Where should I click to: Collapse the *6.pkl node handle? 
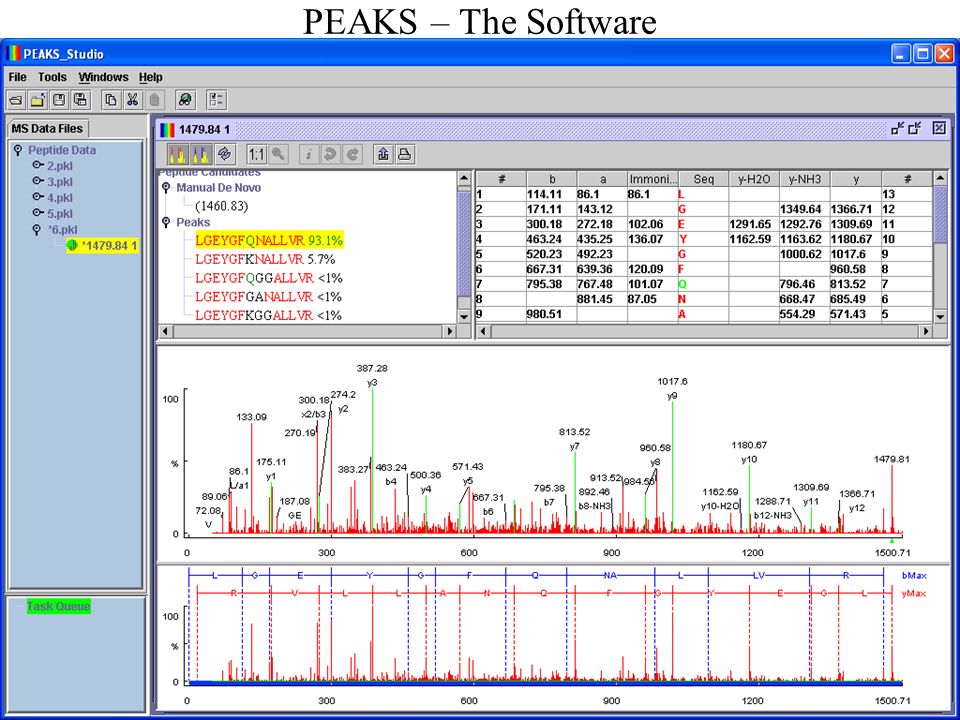click(38, 230)
